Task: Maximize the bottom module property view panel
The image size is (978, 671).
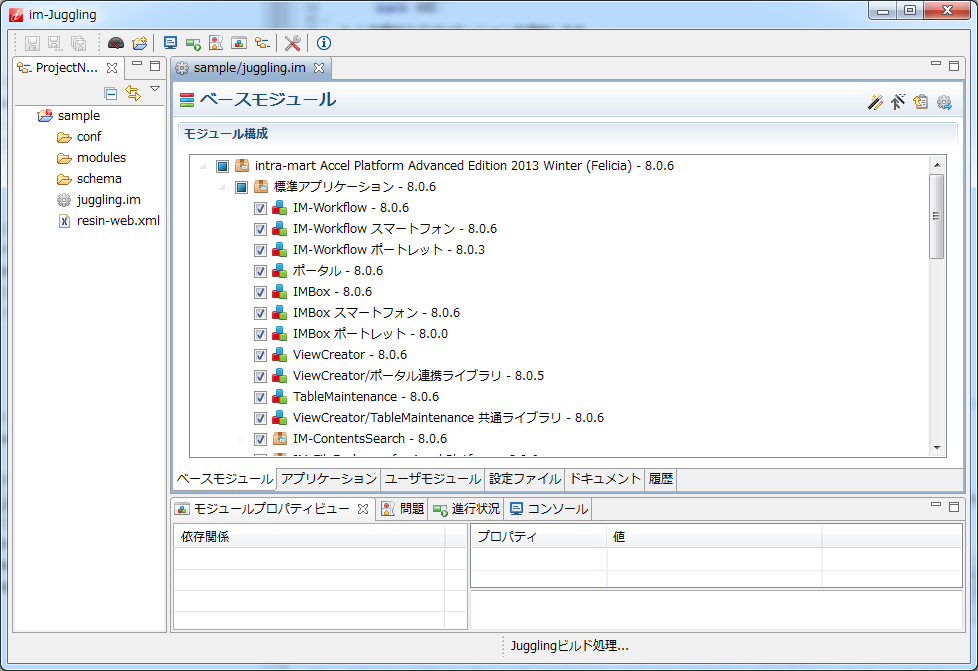Action: pos(954,506)
